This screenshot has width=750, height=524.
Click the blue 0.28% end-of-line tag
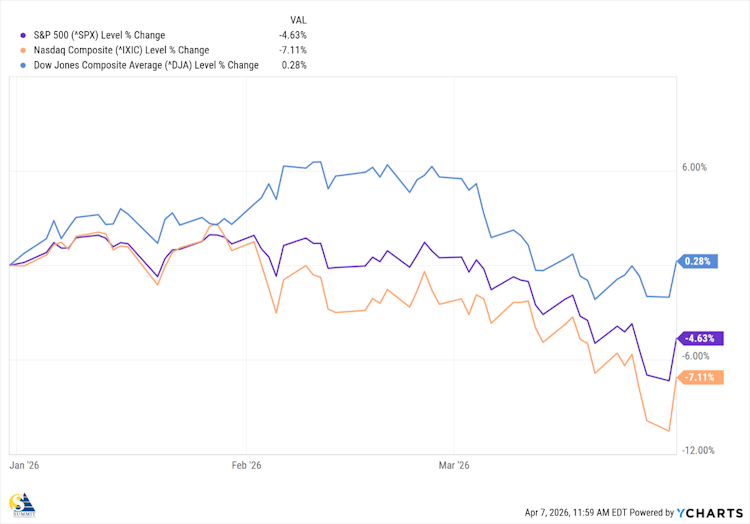point(697,261)
